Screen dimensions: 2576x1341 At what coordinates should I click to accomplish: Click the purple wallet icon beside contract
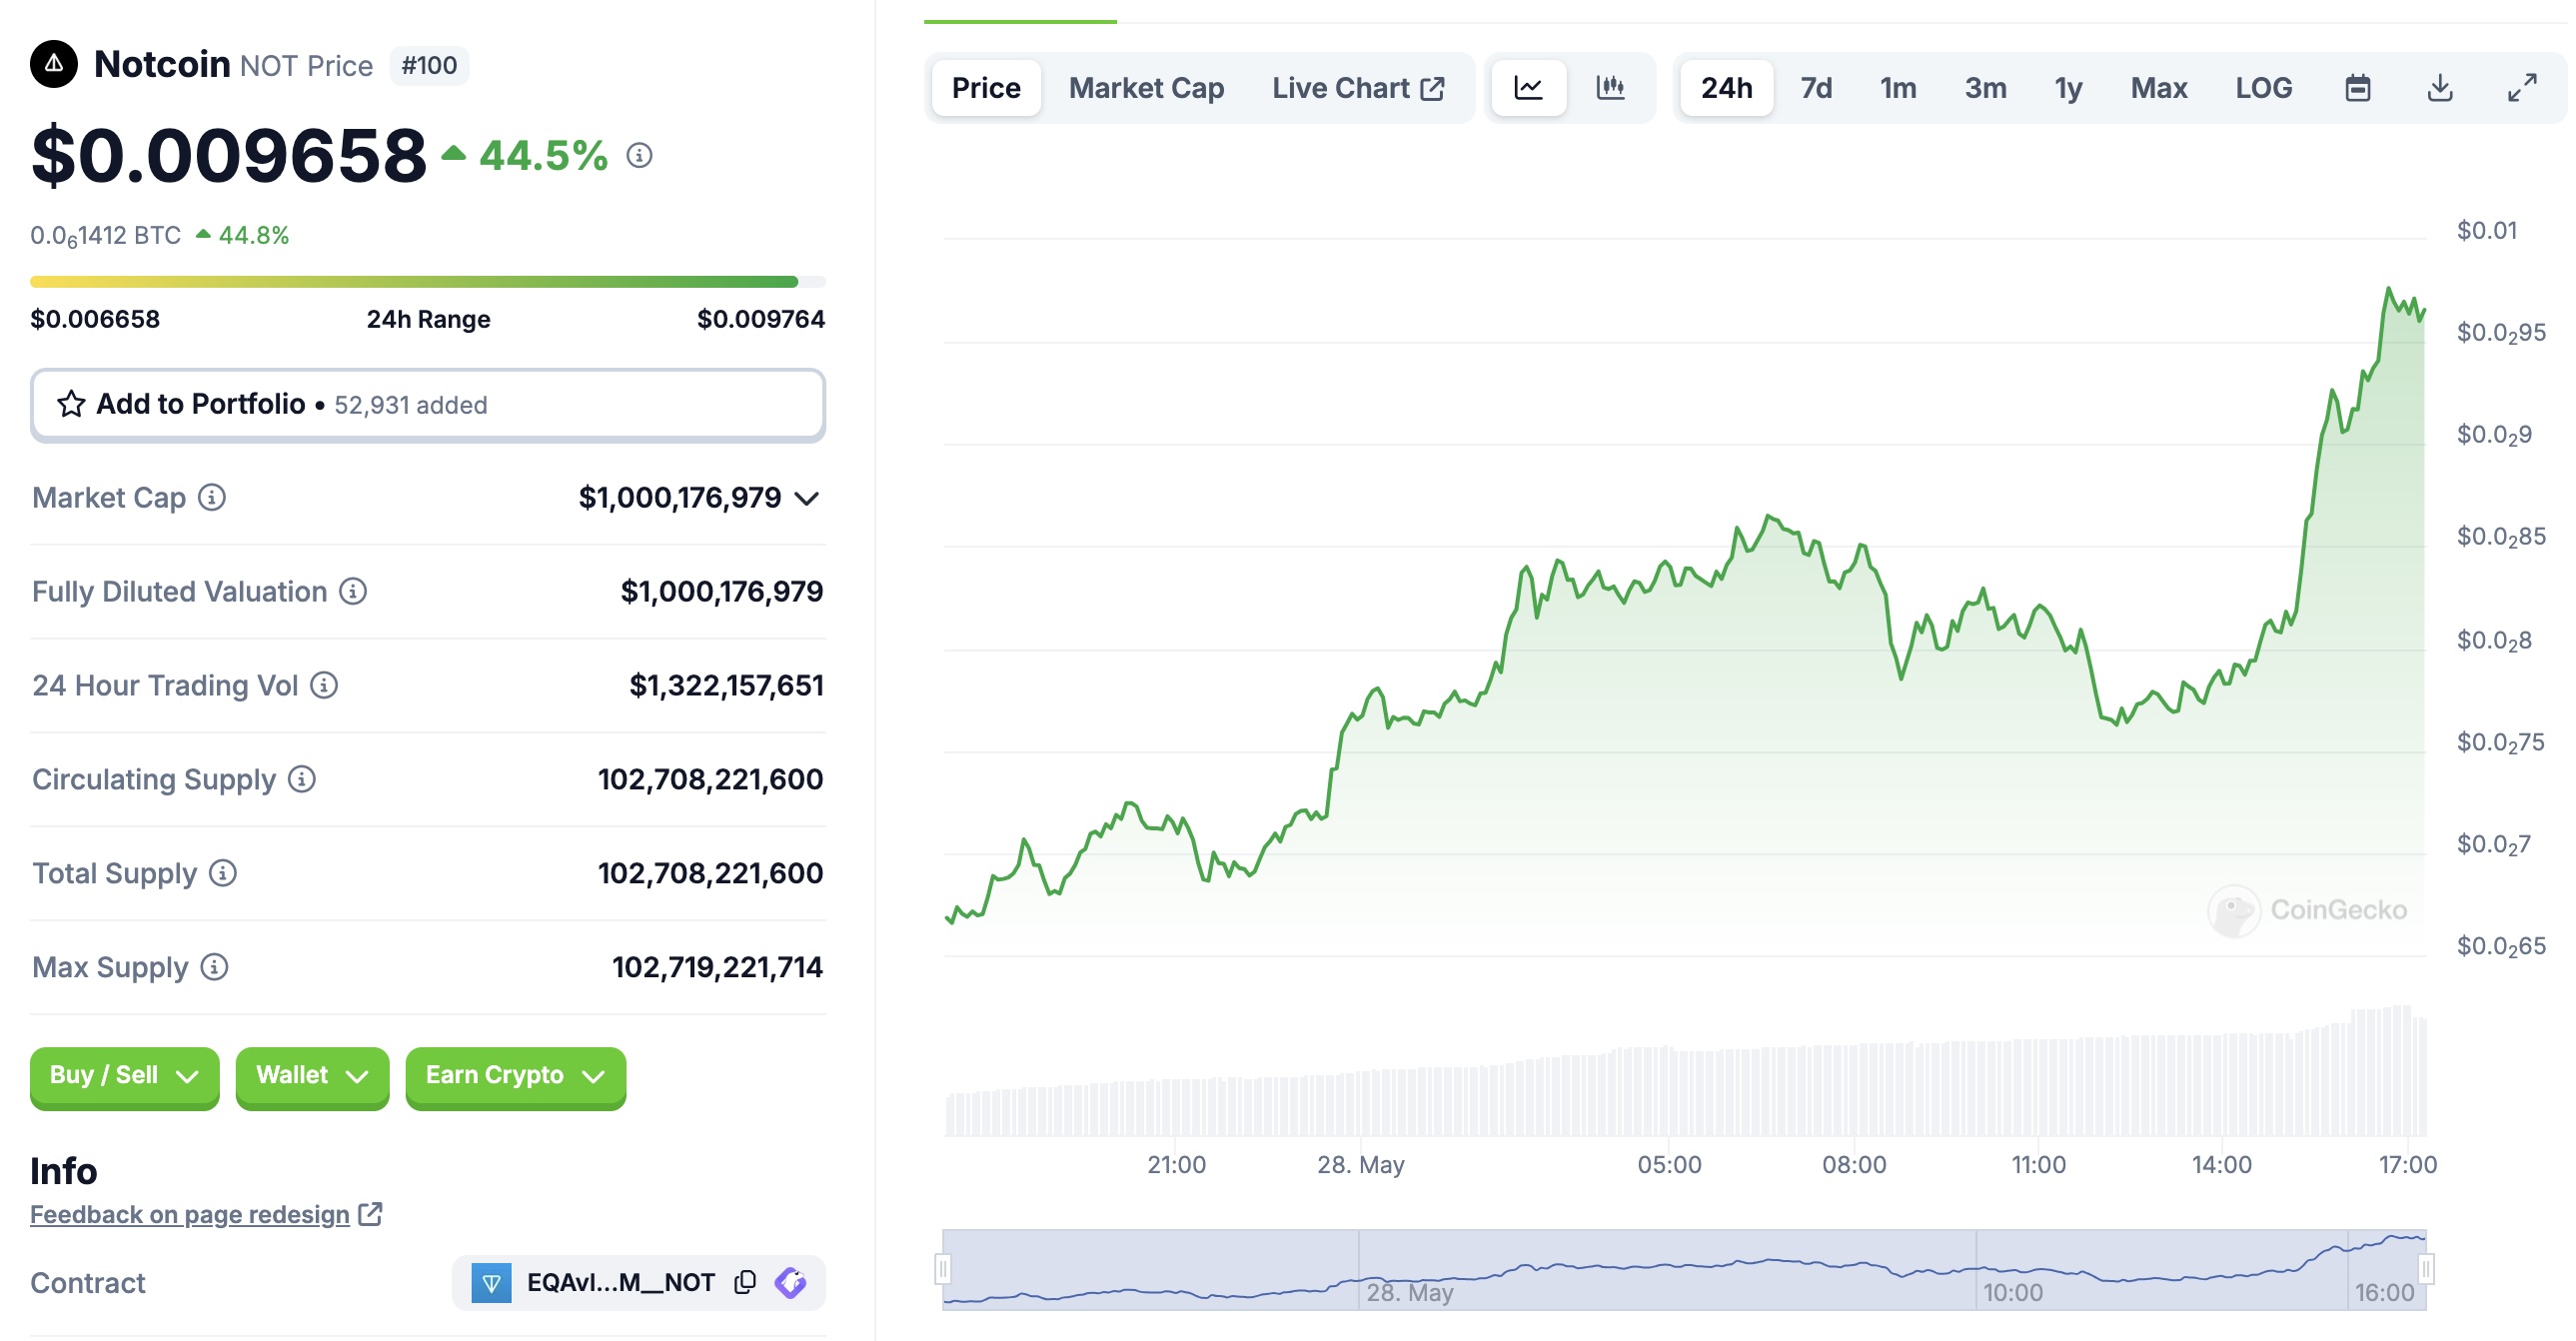click(791, 1282)
